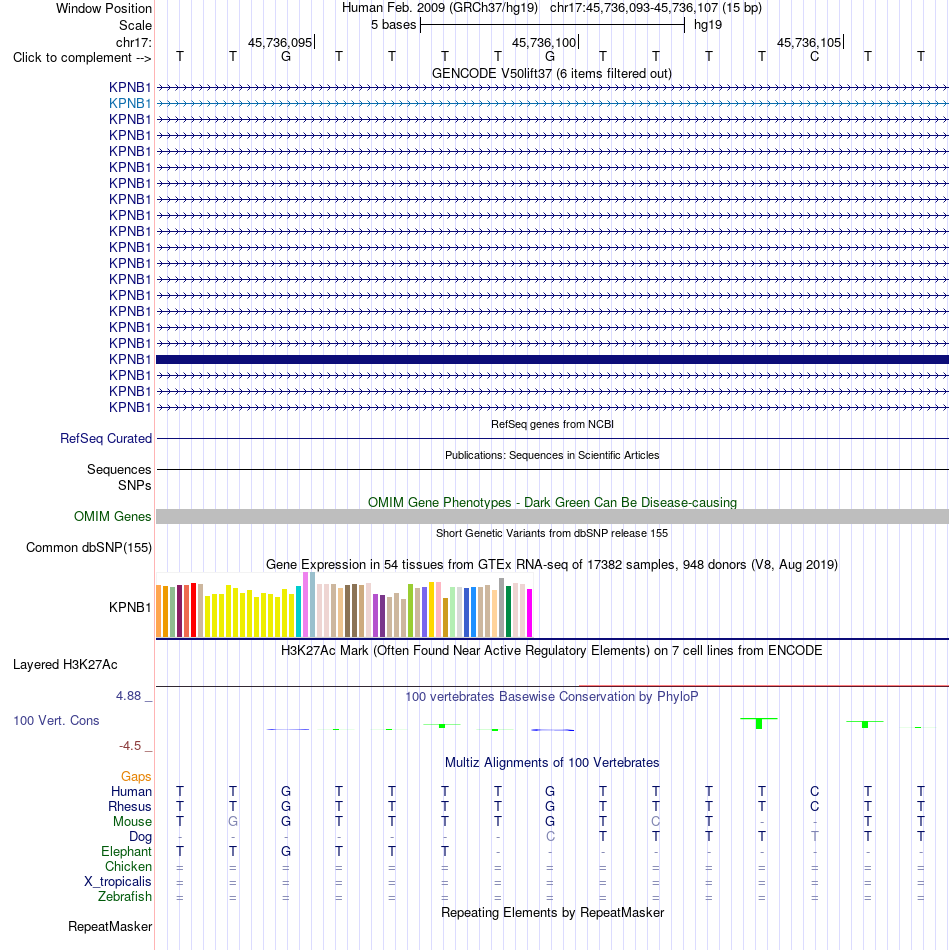Click the dark green bar in GTEx chart
Image resolution: width=950 pixels, height=950 pixels.
[508, 611]
